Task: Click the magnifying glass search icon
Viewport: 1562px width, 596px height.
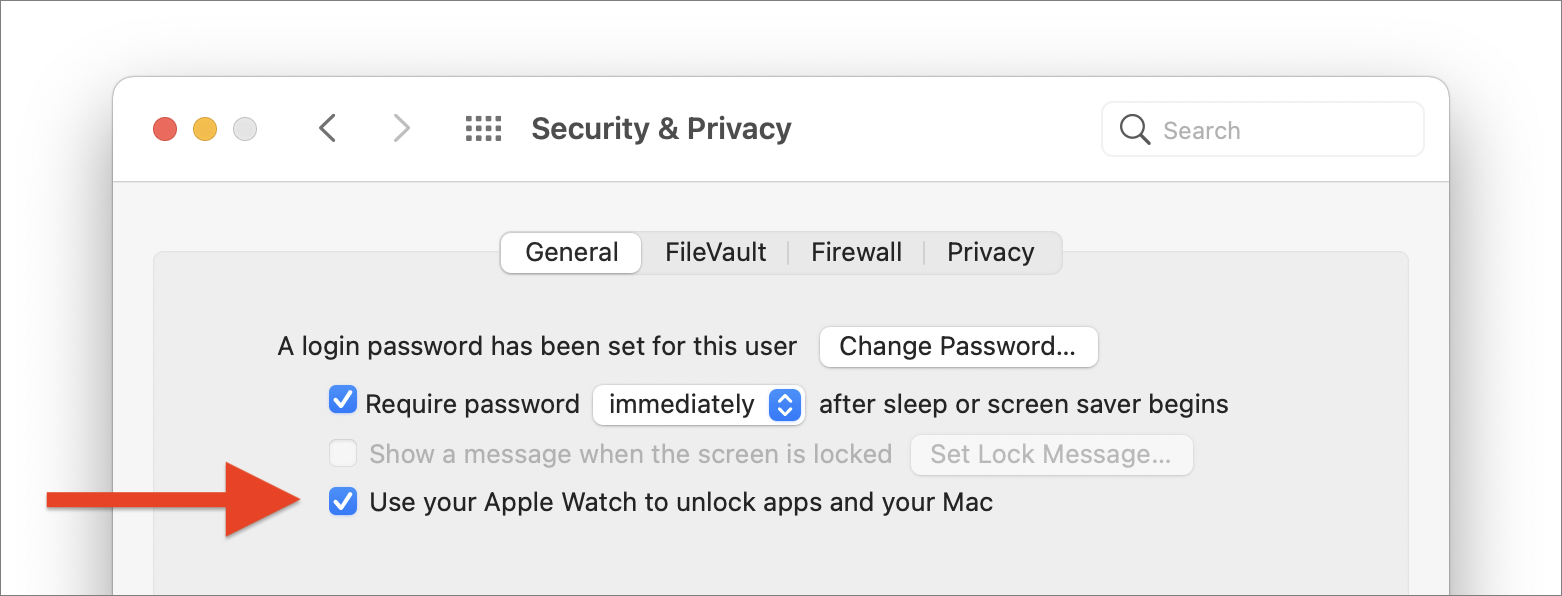Action: (x=1135, y=130)
